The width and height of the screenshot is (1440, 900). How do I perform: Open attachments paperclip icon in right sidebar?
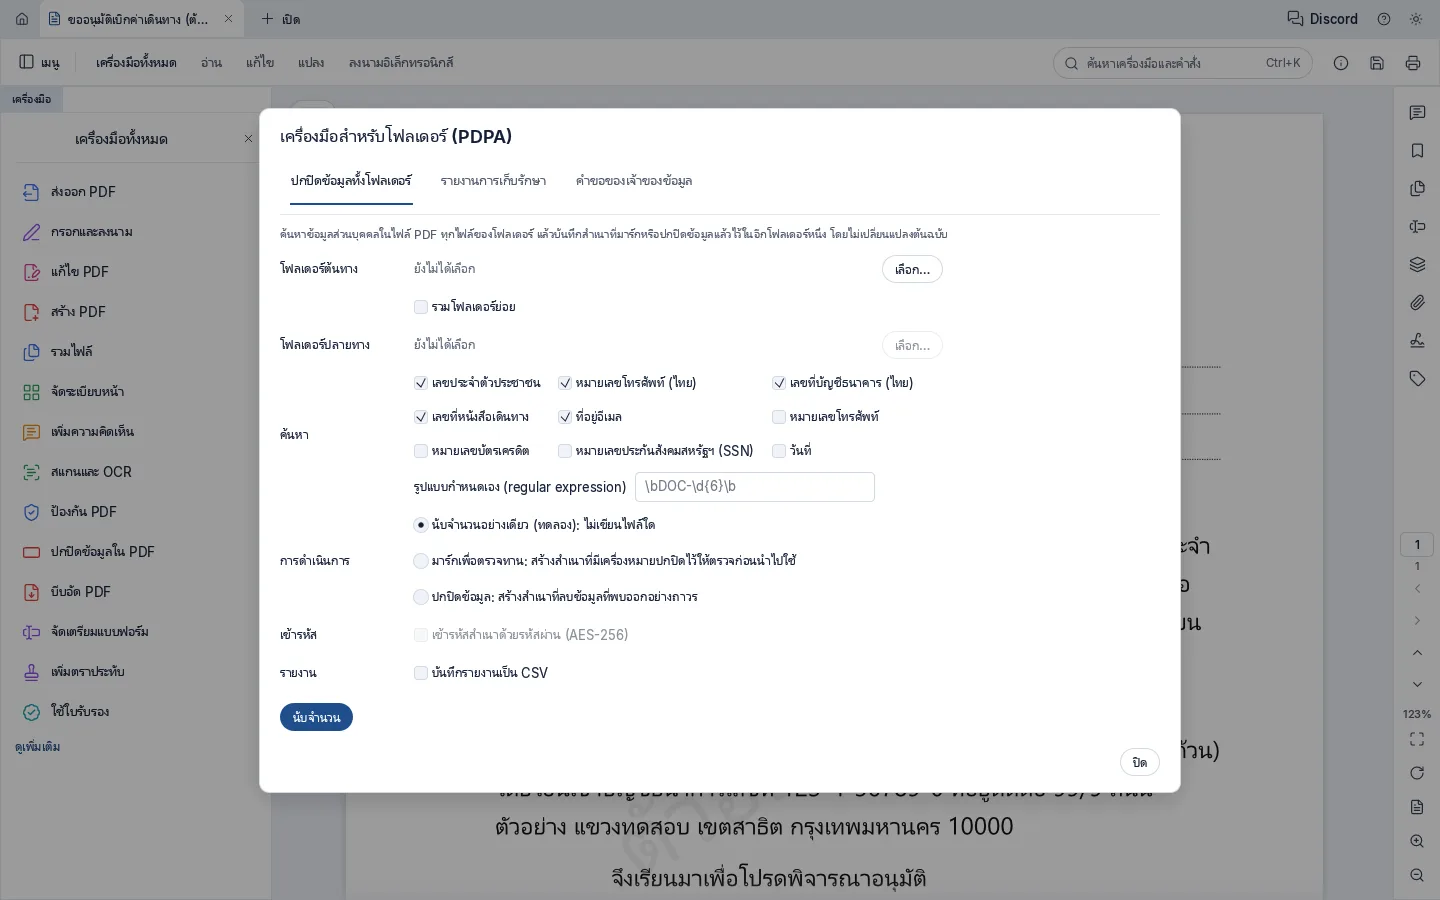(x=1417, y=303)
